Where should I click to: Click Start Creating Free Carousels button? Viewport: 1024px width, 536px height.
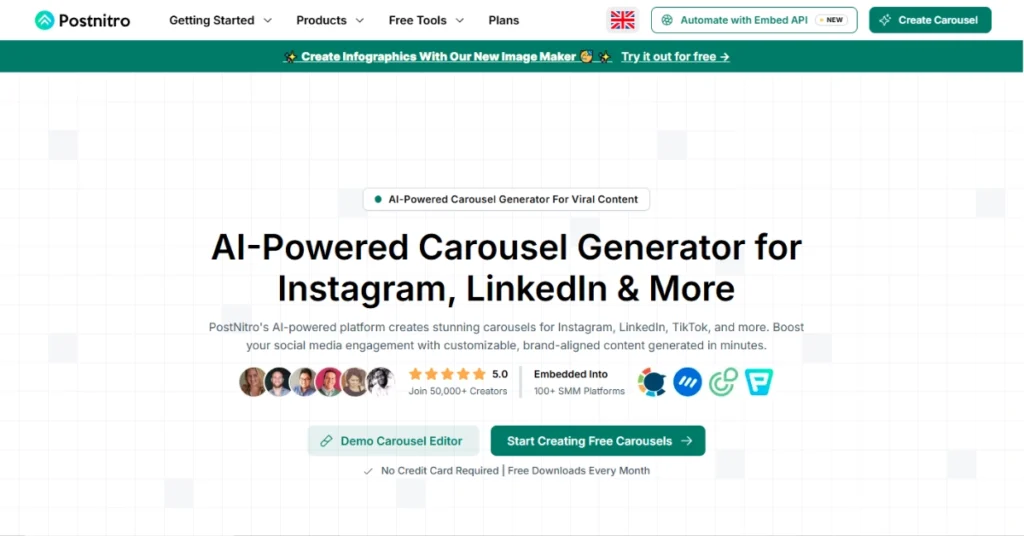click(598, 441)
